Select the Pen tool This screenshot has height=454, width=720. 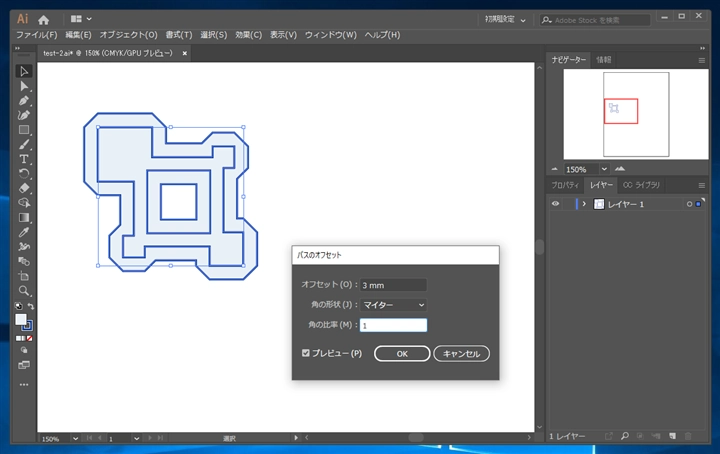24,101
